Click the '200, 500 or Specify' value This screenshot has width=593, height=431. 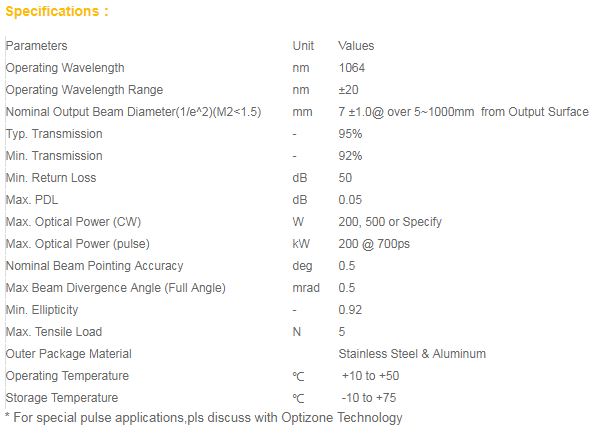point(390,222)
